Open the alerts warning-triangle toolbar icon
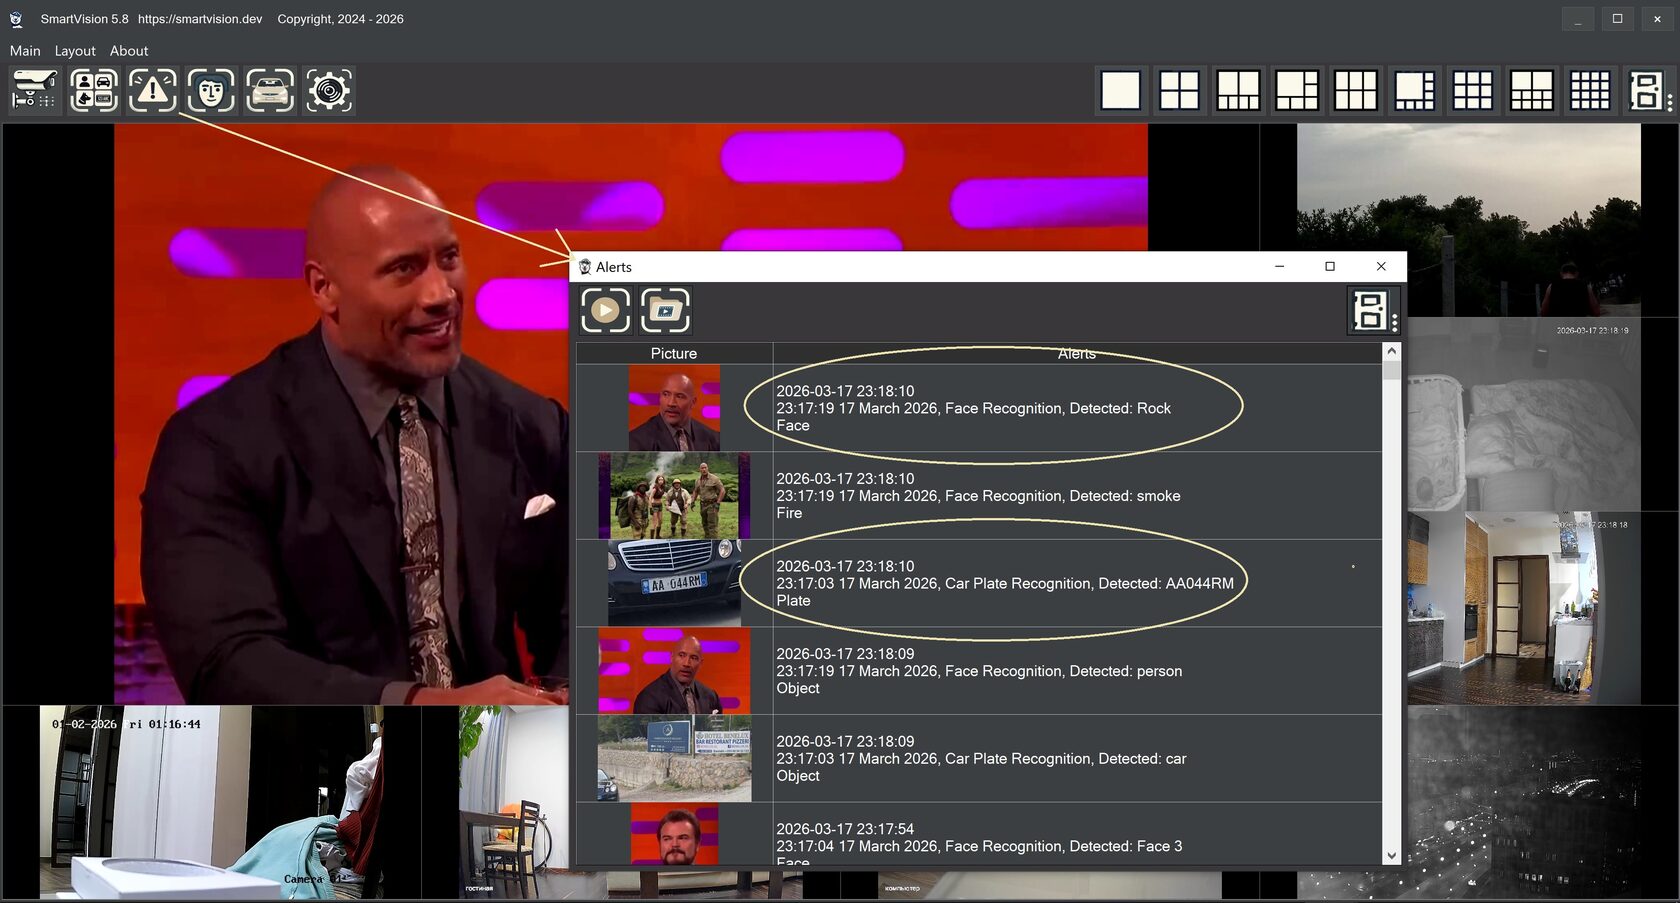Screen dimensions: 1680x903 pos(153,90)
